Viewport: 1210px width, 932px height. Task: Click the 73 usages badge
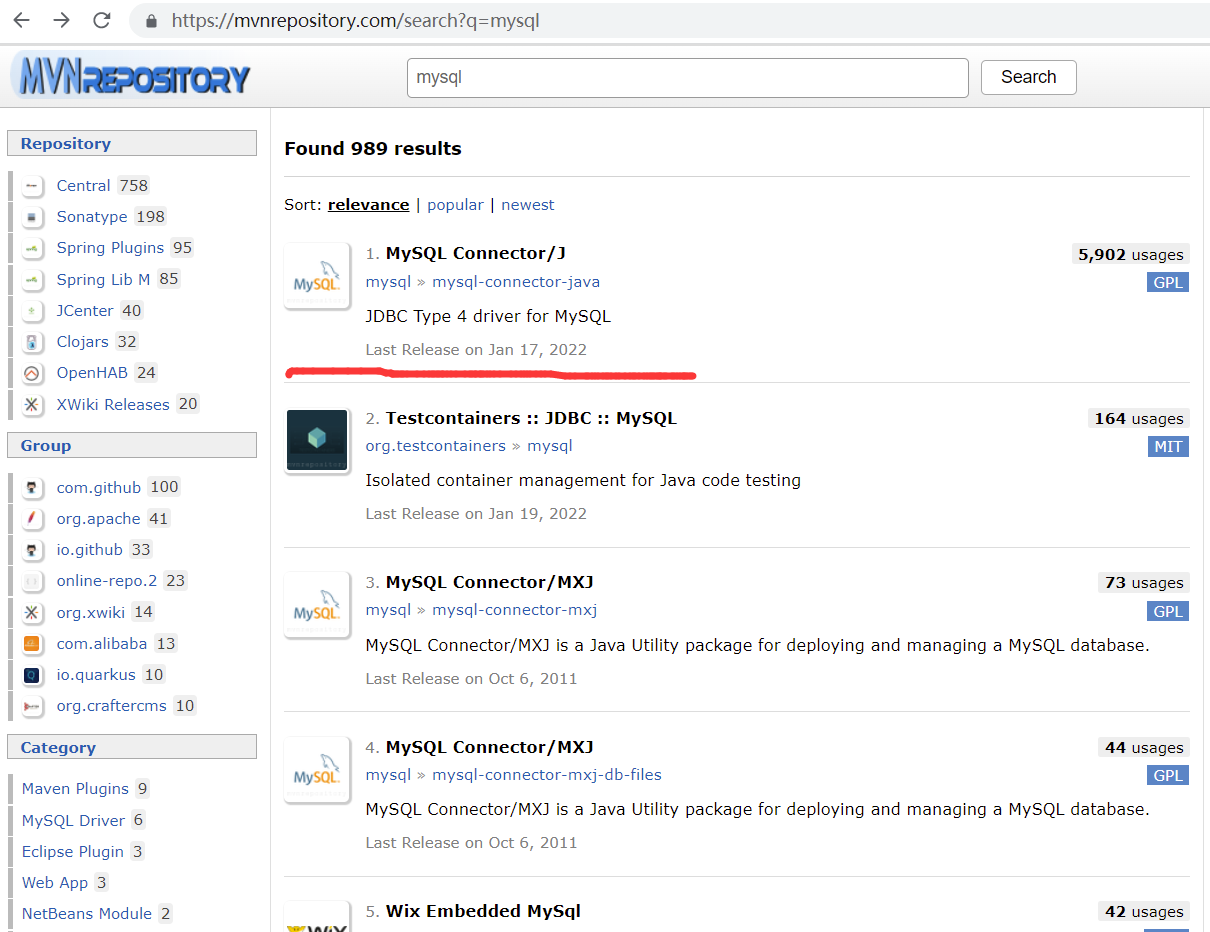(1143, 583)
